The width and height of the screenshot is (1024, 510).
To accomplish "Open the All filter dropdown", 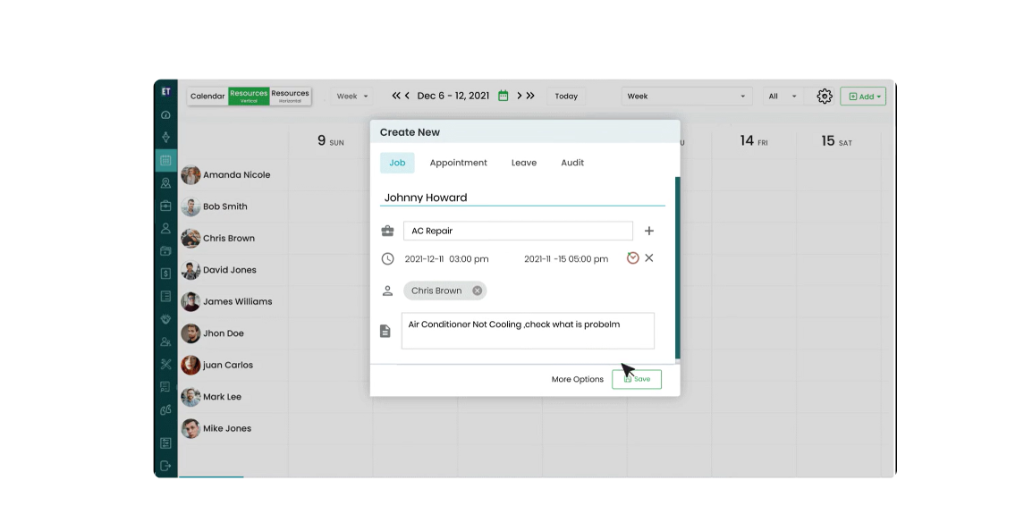I will (x=782, y=96).
